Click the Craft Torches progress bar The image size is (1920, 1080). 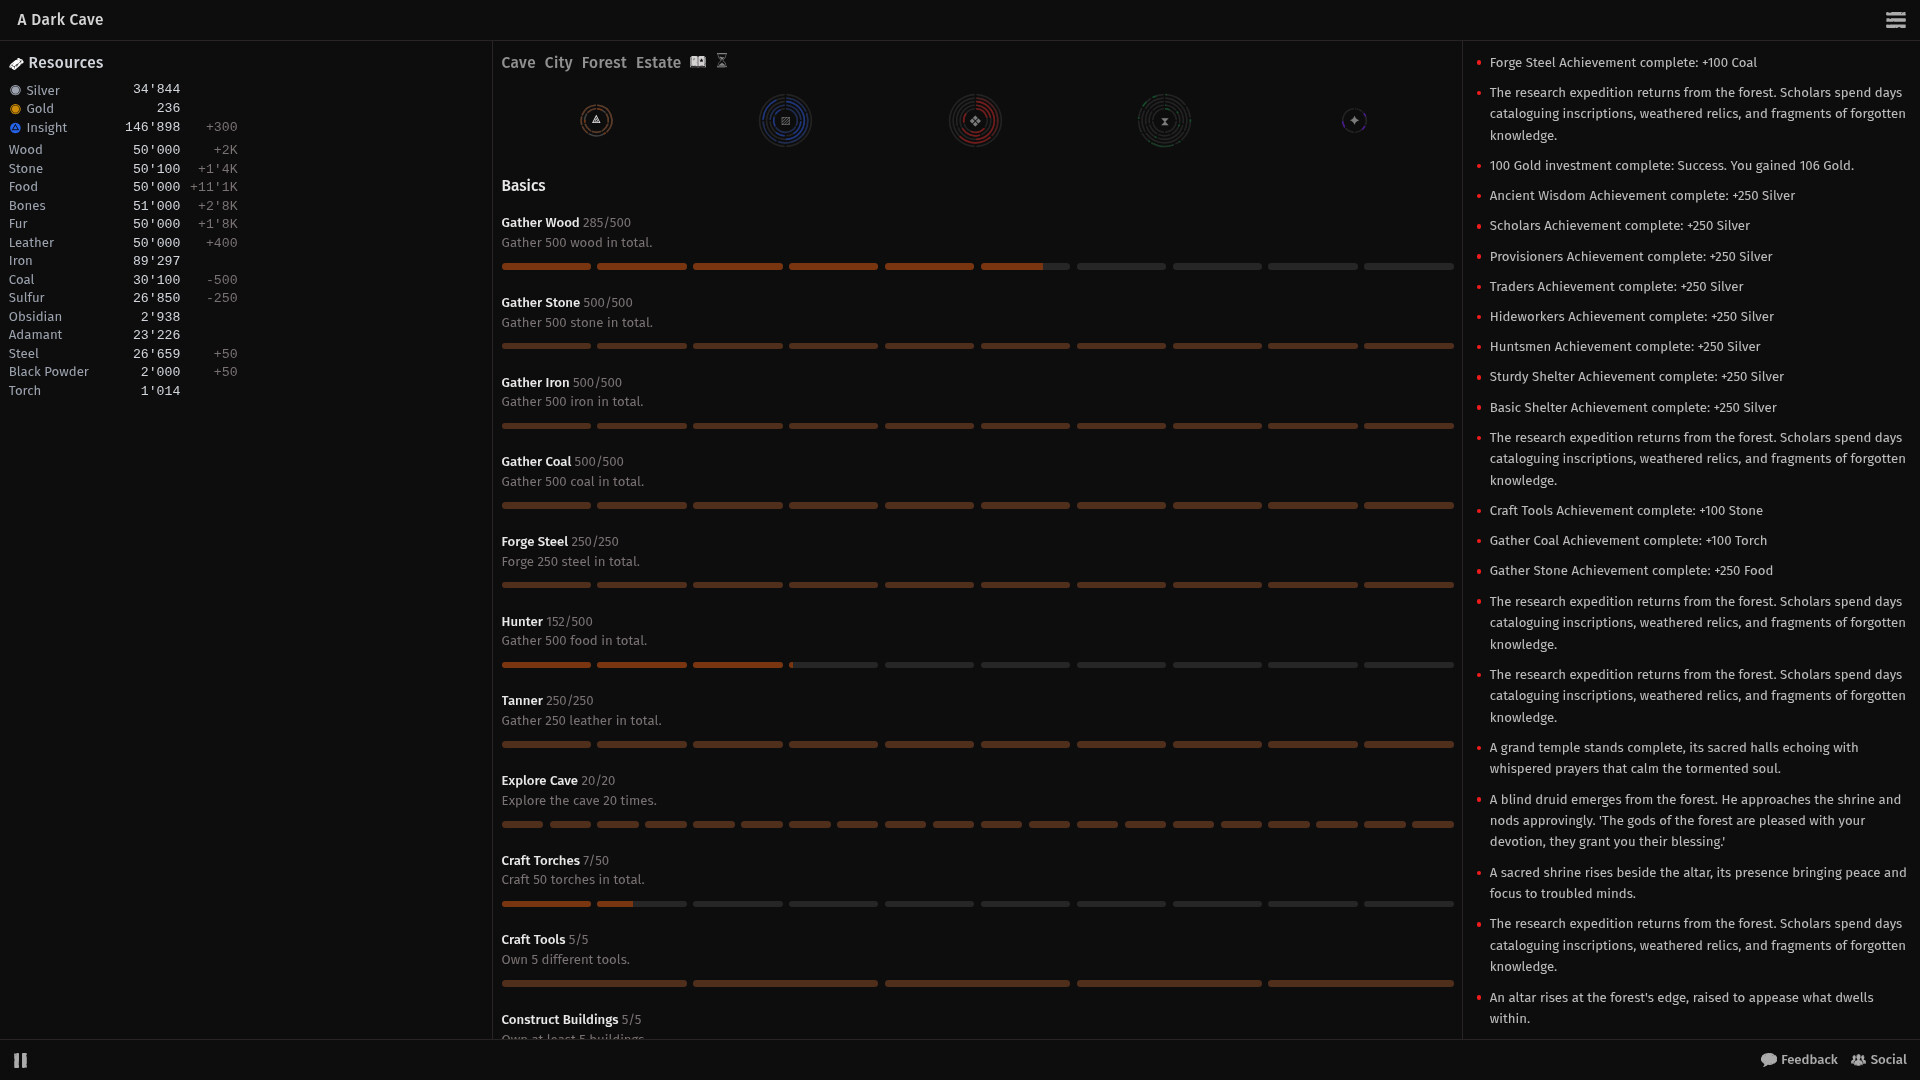pyautogui.click(x=977, y=904)
